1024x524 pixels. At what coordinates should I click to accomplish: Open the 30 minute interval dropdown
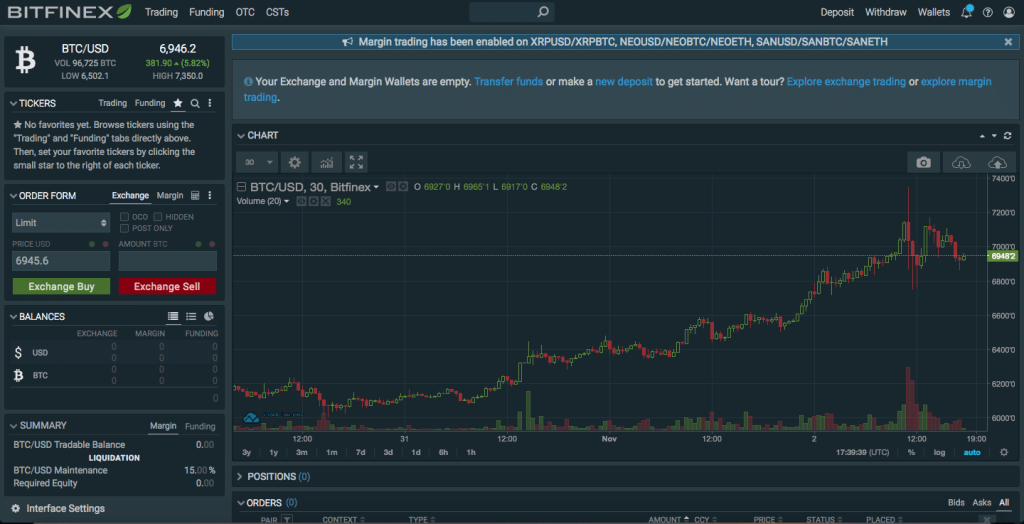[254, 162]
